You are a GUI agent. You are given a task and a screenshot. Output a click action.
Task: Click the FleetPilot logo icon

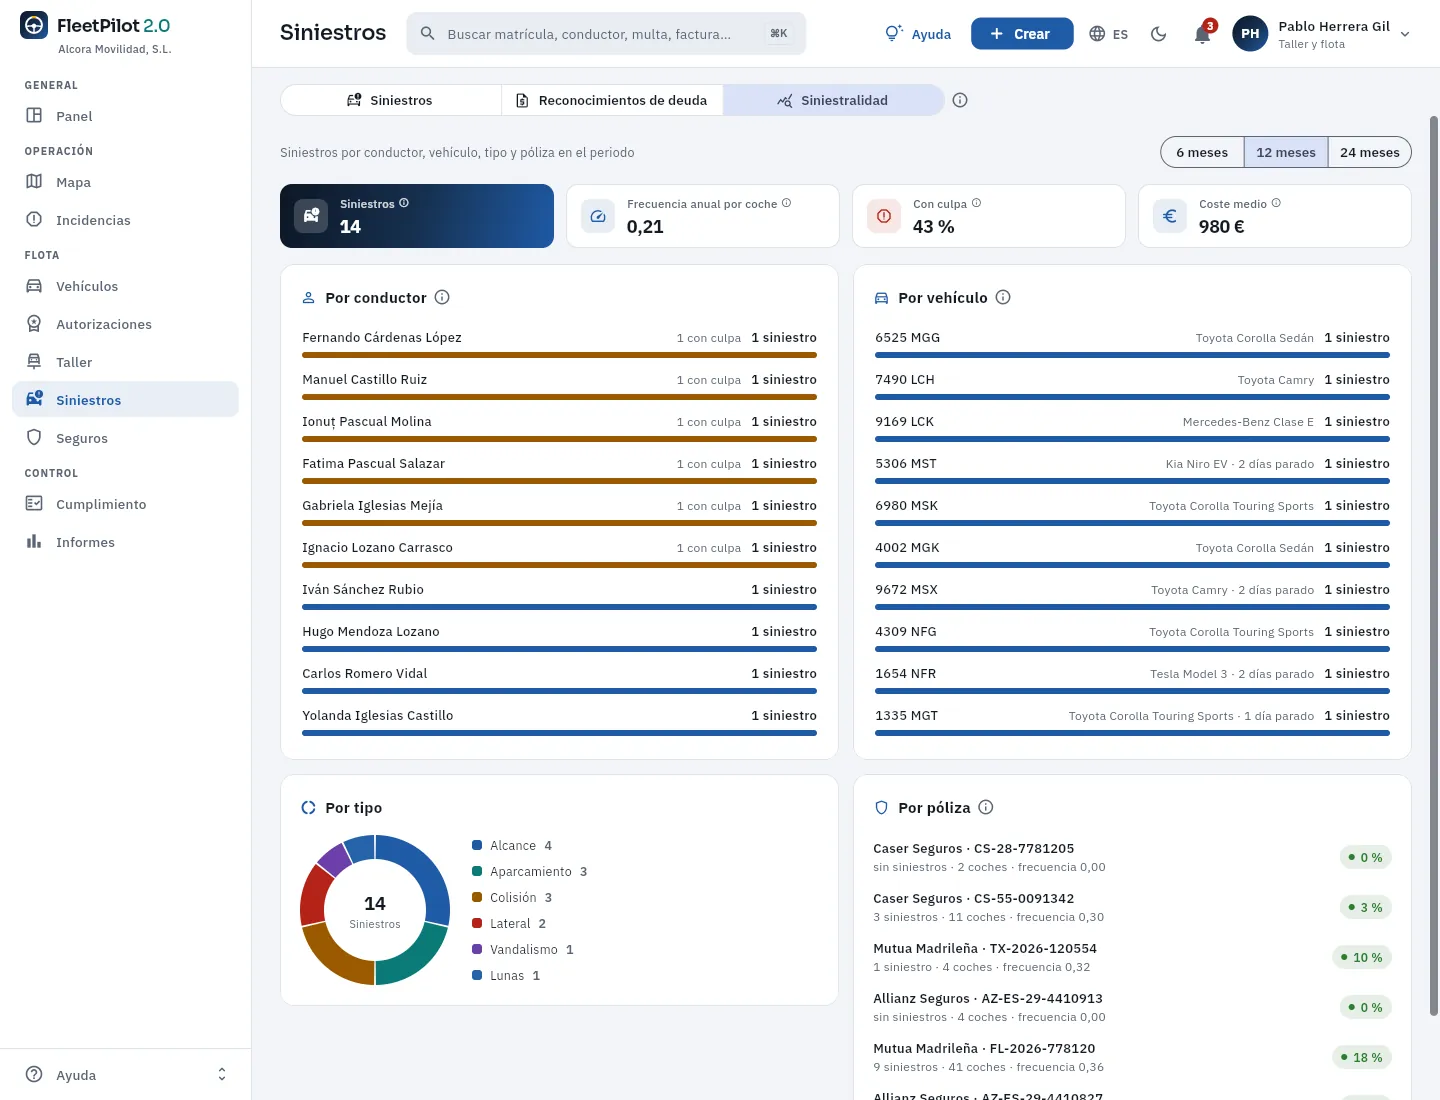tap(34, 26)
